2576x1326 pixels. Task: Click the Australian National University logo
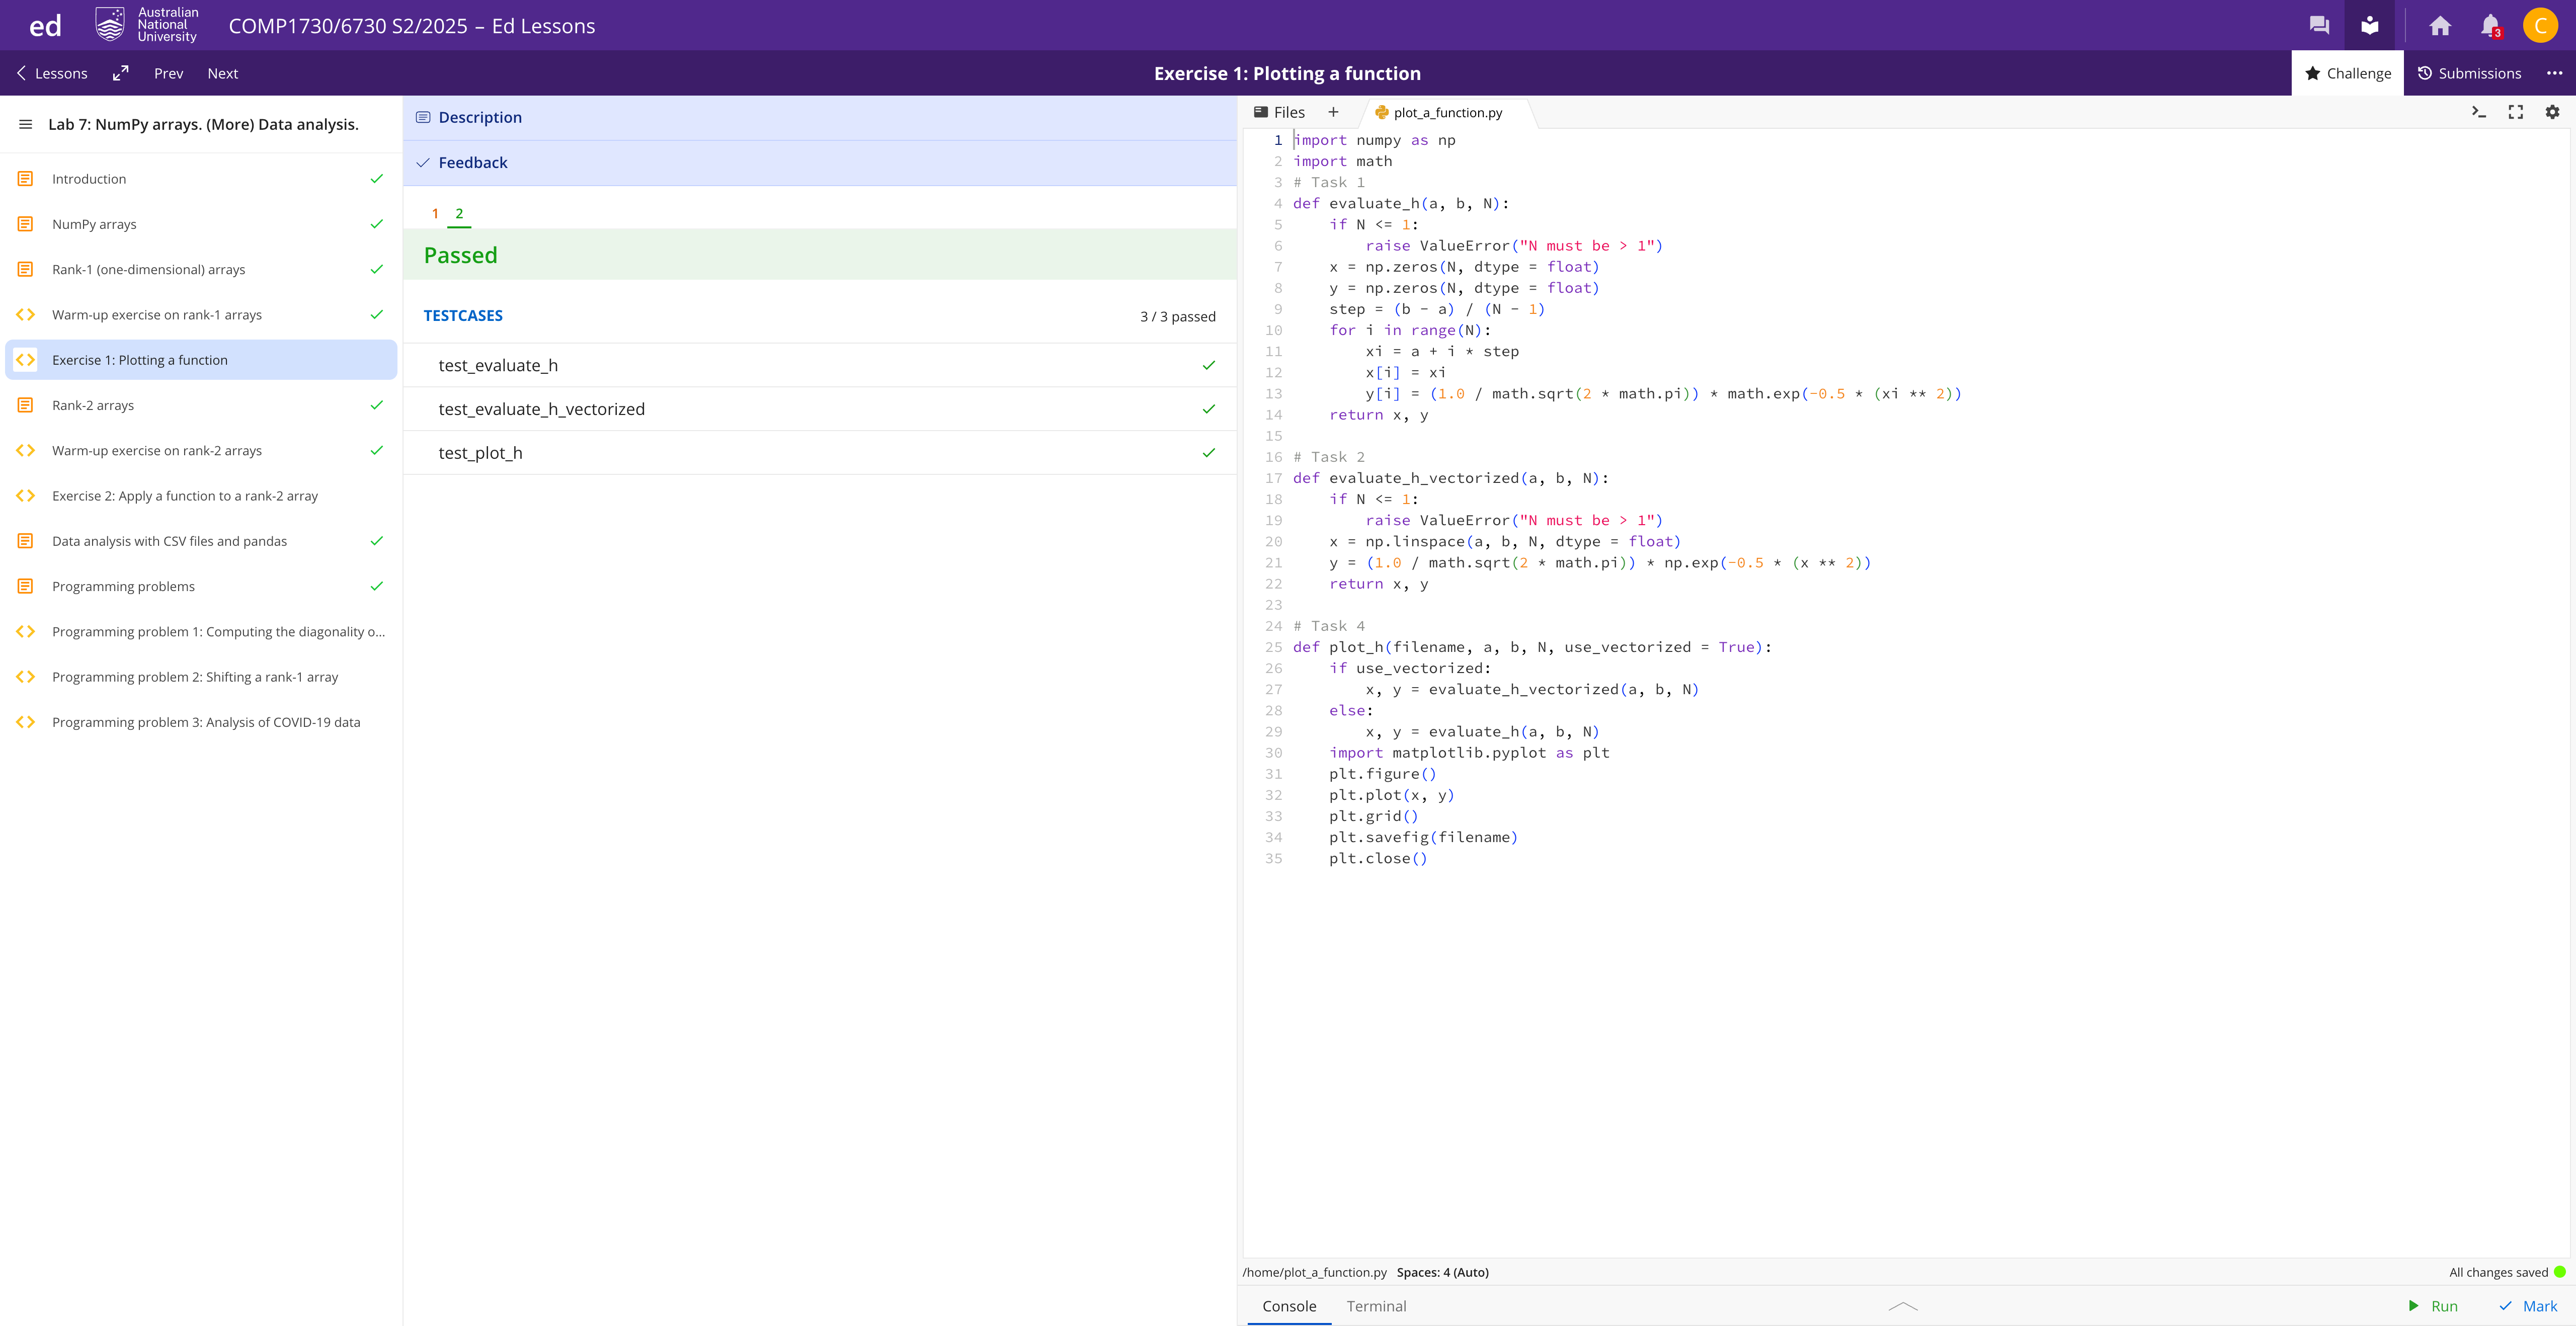tap(146, 25)
